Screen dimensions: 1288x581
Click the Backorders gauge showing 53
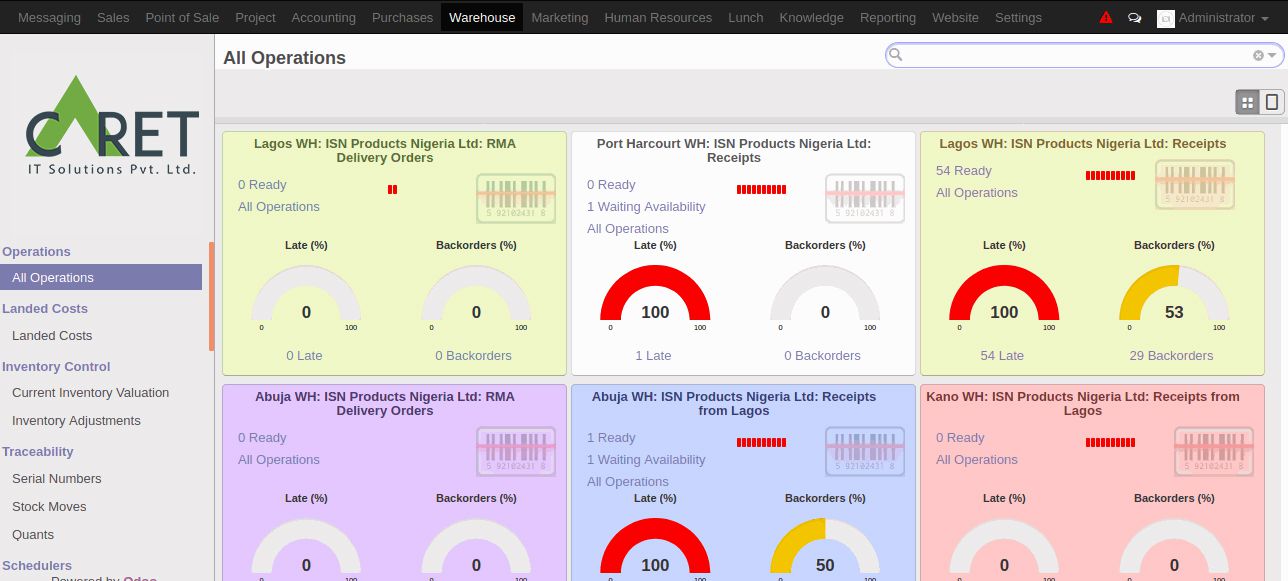(1173, 295)
